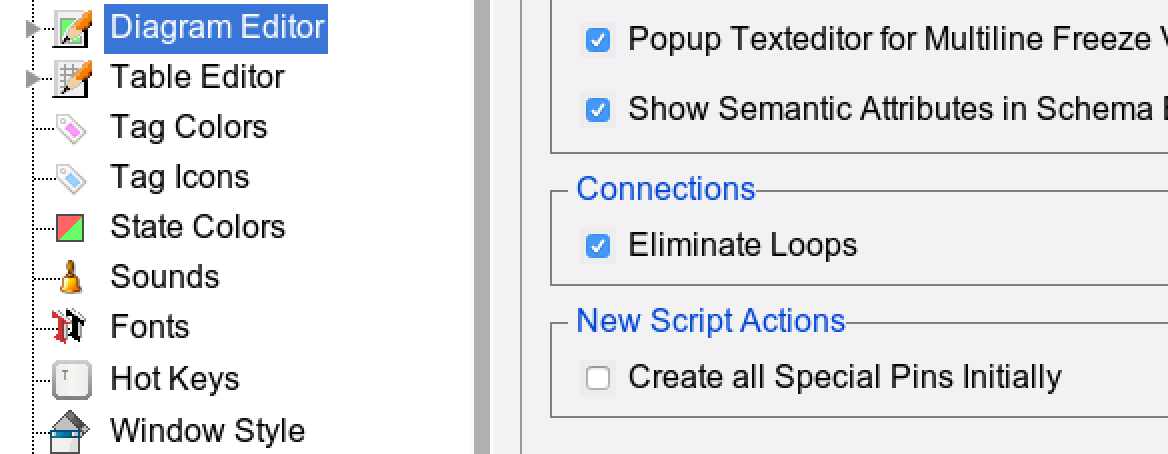Enable Create all Special Pins Initially
This screenshot has width=1168, height=454.
(x=597, y=378)
